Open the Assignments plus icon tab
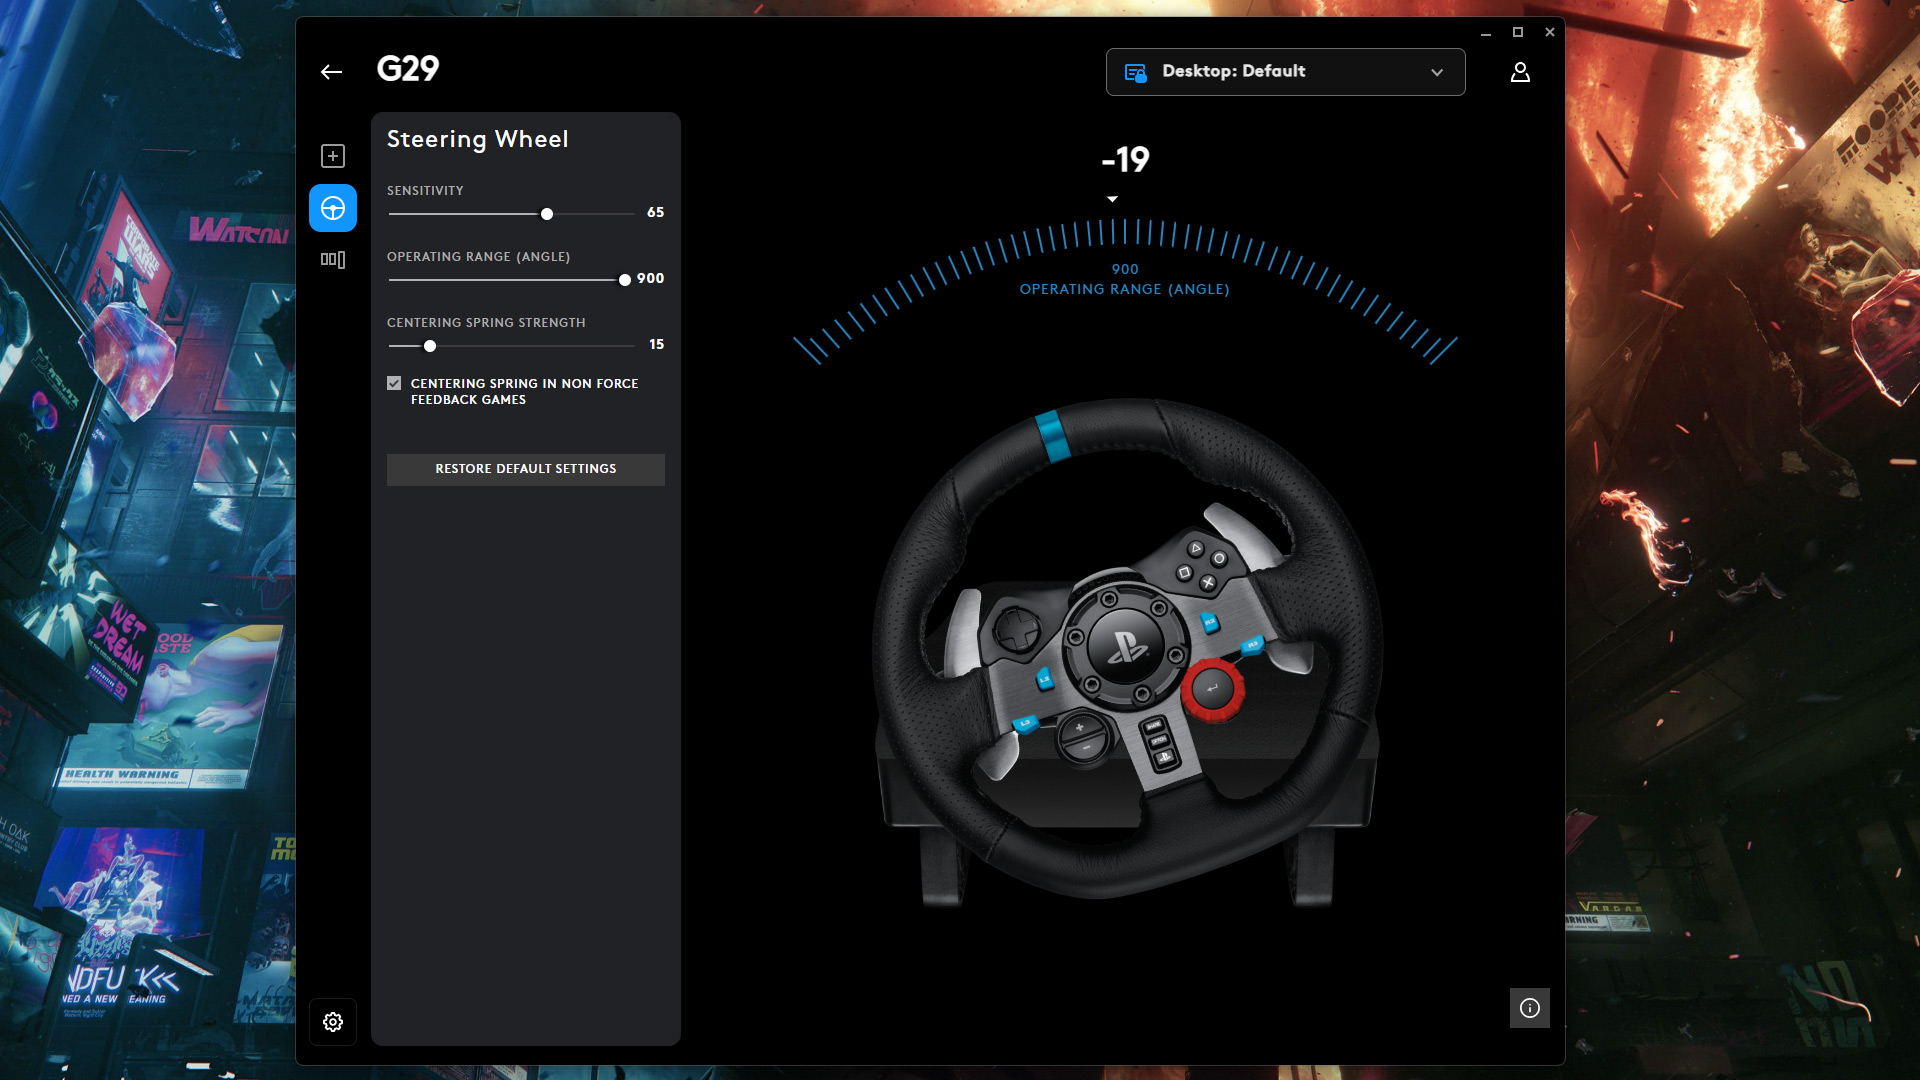The width and height of the screenshot is (1920, 1080). point(333,156)
